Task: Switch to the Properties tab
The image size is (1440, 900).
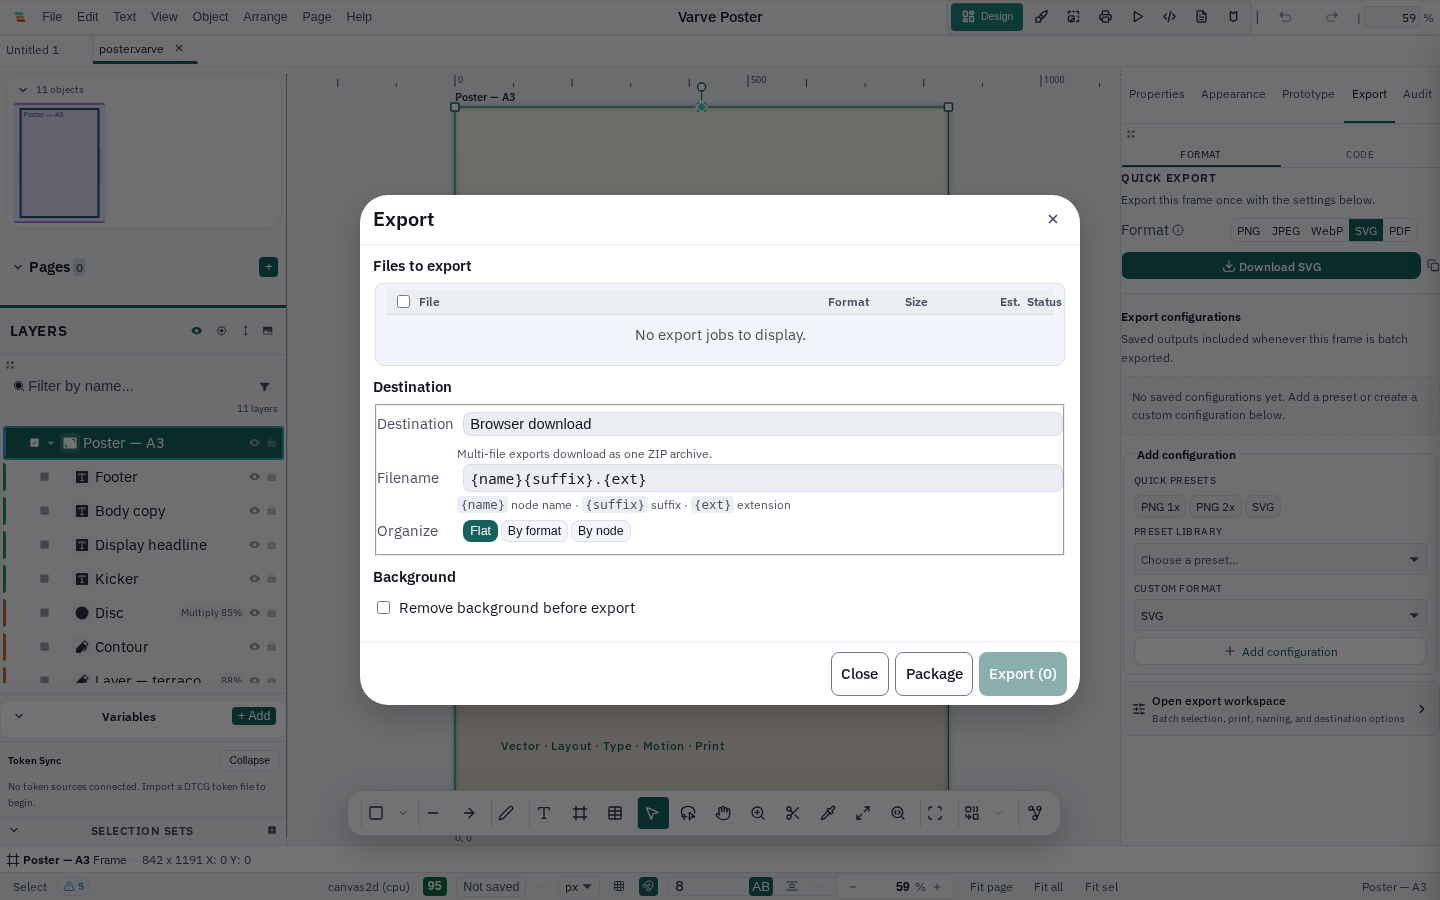Action: tap(1157, 94)
